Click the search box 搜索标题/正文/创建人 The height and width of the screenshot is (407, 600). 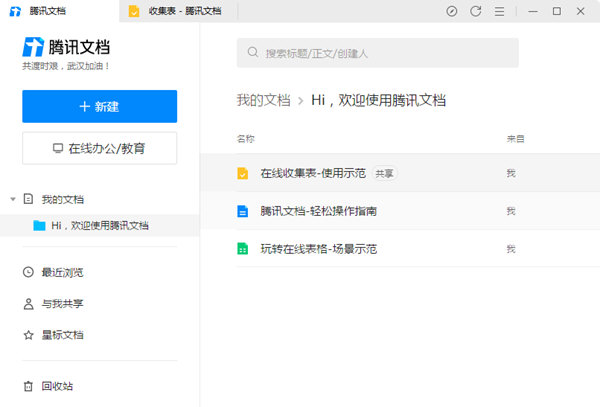click(377, 52)
